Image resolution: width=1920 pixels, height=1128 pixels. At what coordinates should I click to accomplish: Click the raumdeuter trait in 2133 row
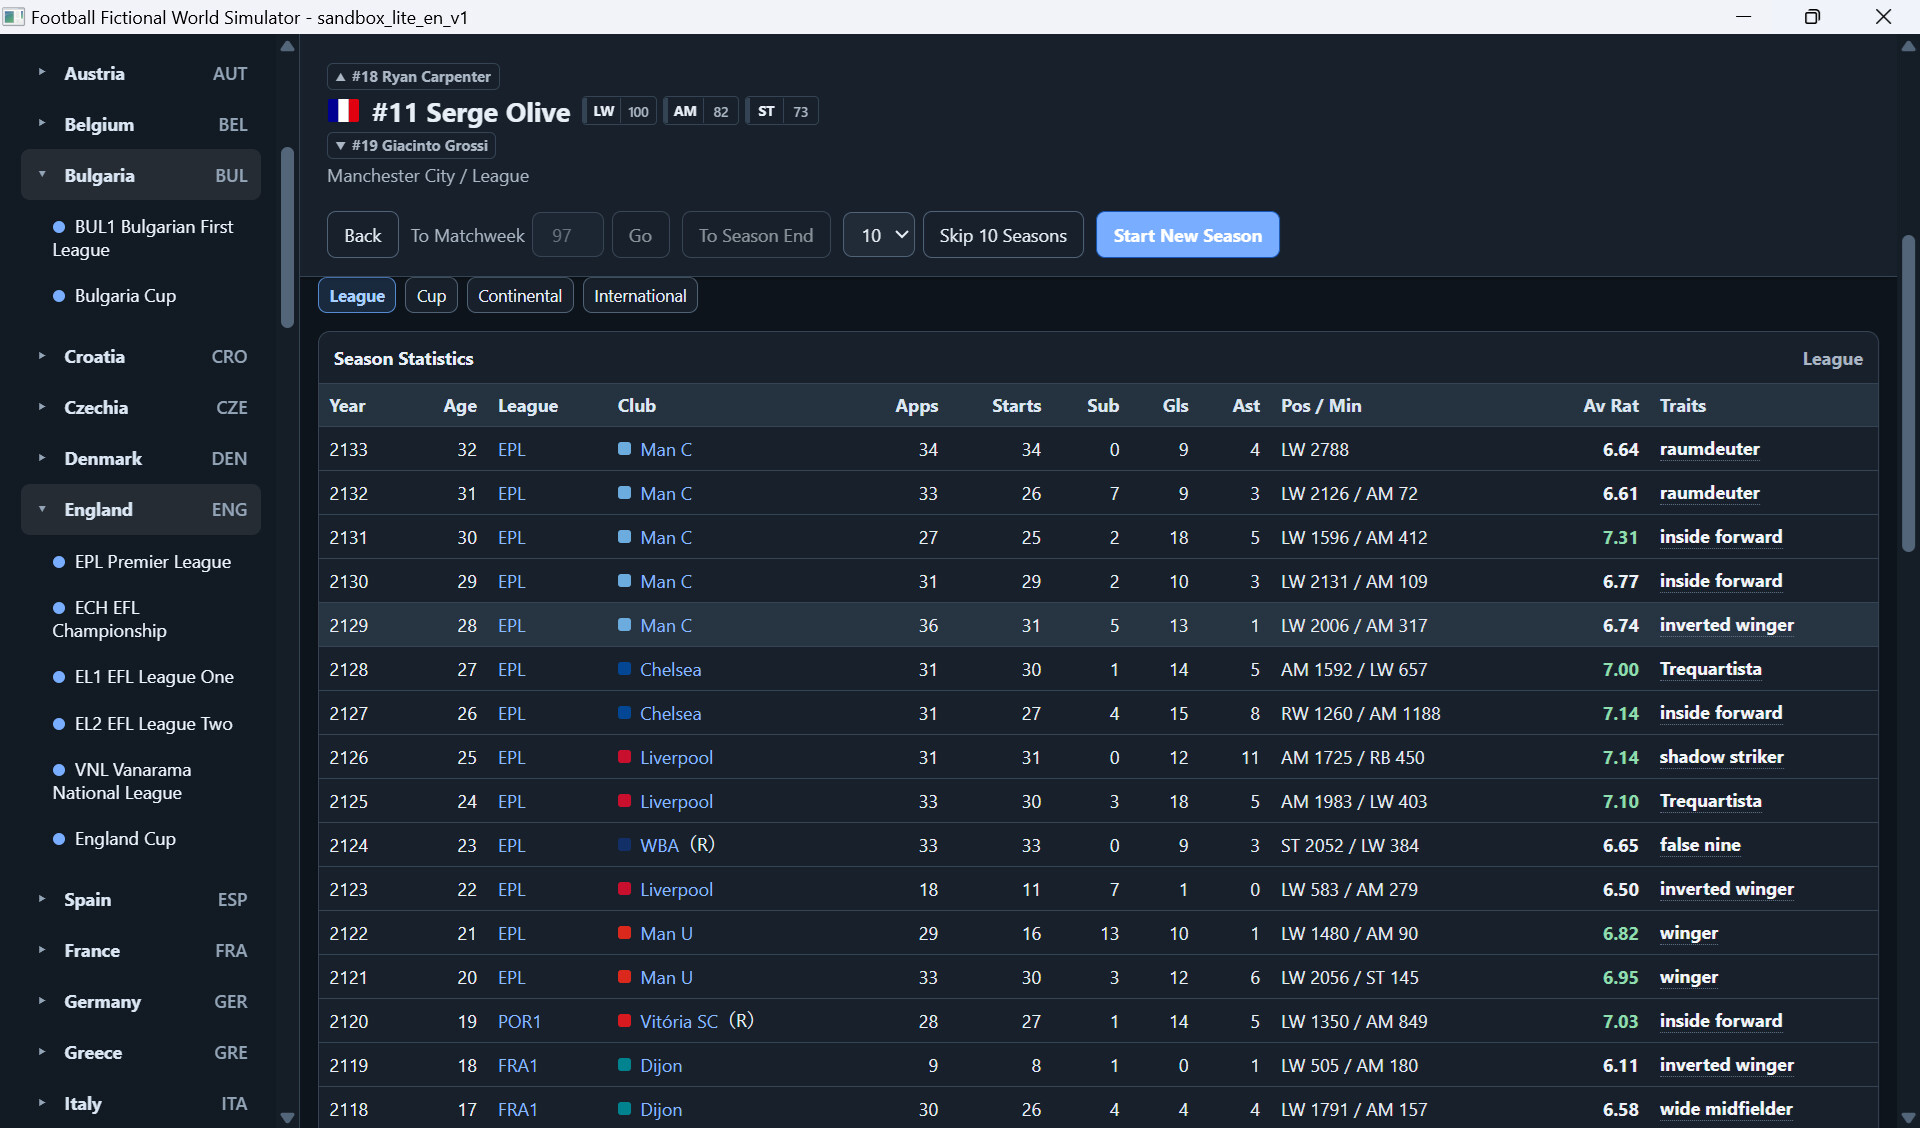tap(1710, 449)
